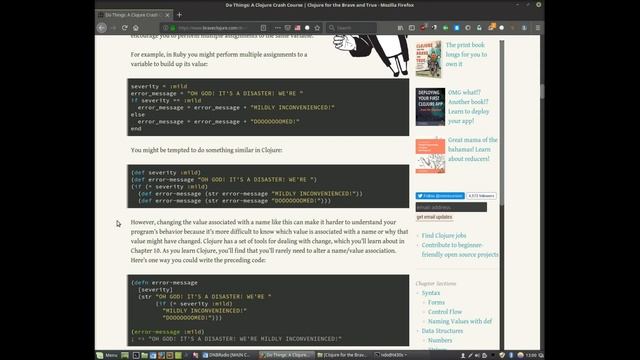Viewport: 640px width, 360px height.
Task: Switch to '[Clojure for the Brav...' taskbar window
Action: [x=344, y=355]
